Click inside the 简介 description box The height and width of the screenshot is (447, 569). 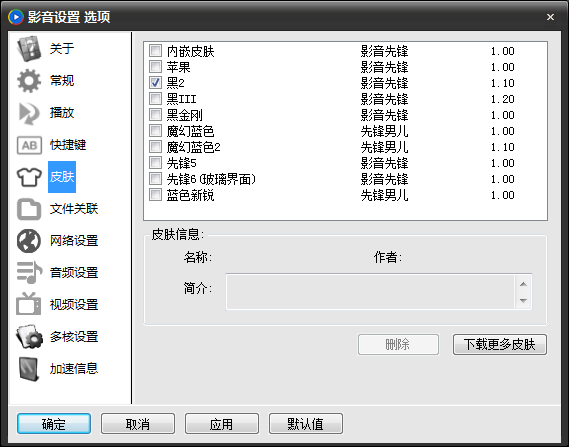point(370,292)
